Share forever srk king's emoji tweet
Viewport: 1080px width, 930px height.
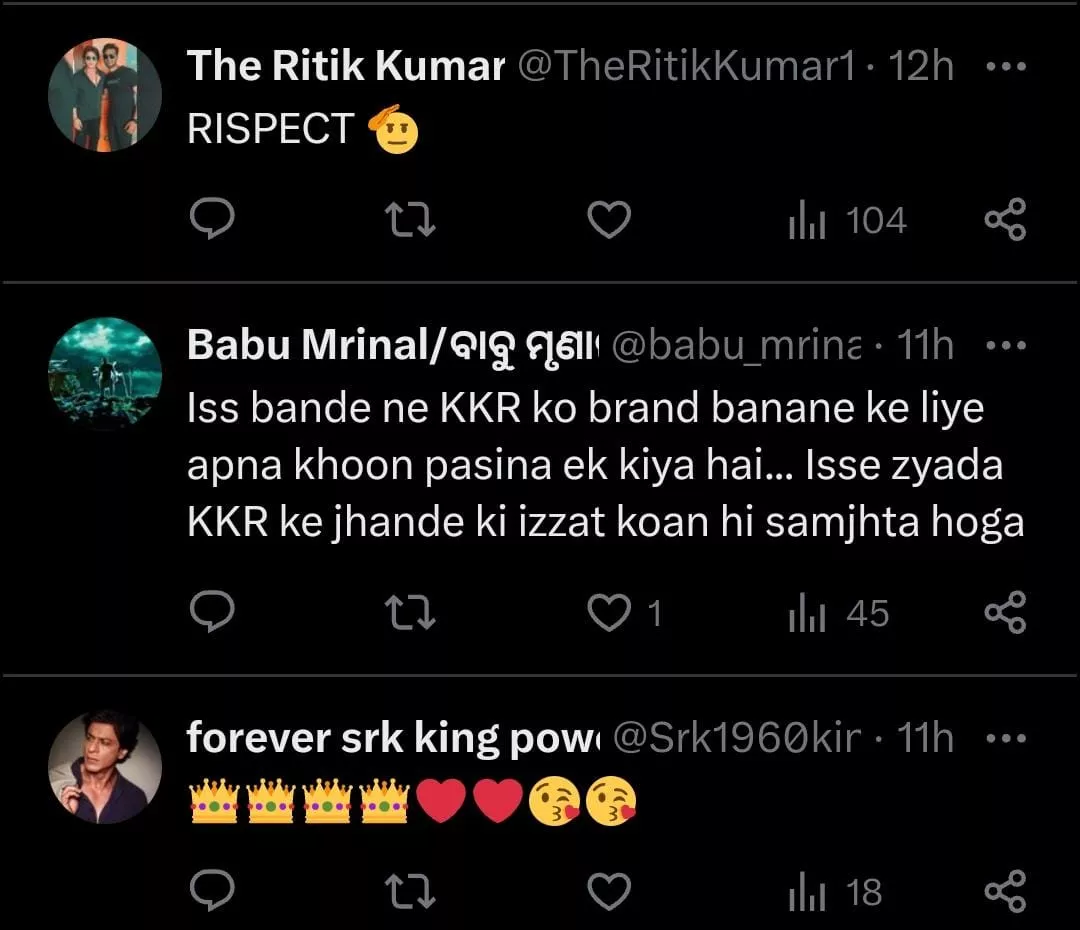[x=1005, y=891]
